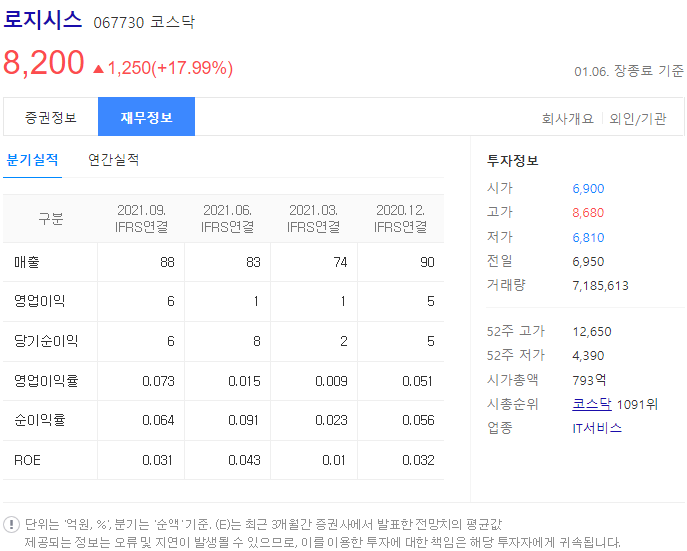Click the 당기순이익 row label

pyautogui.click(x=46, y=341)
